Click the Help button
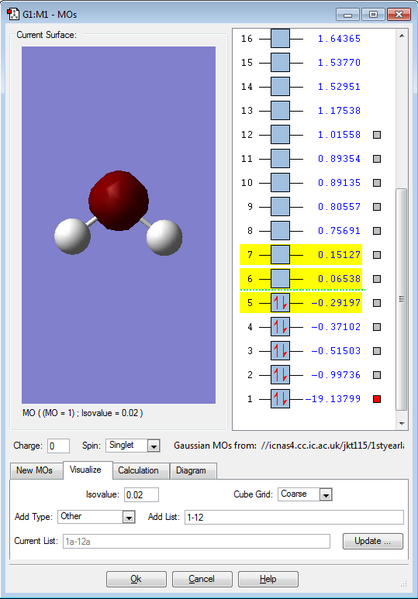The width and height of the screenshot is (418, 599). 268,579
